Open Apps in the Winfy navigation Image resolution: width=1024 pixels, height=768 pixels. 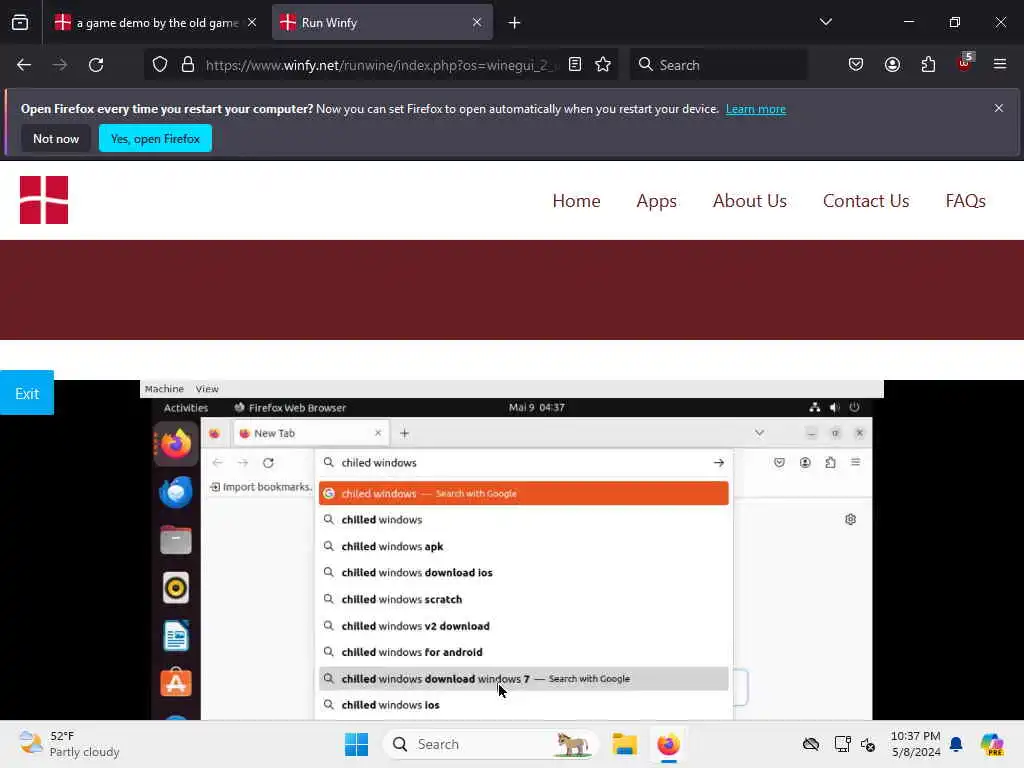coord(656,200)
